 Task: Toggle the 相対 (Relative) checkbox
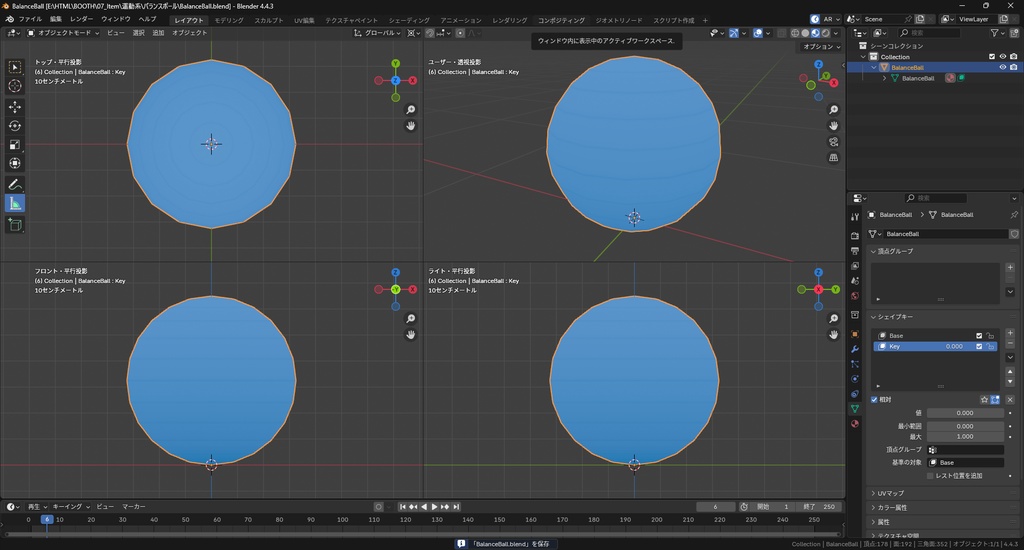pos(874,399)
